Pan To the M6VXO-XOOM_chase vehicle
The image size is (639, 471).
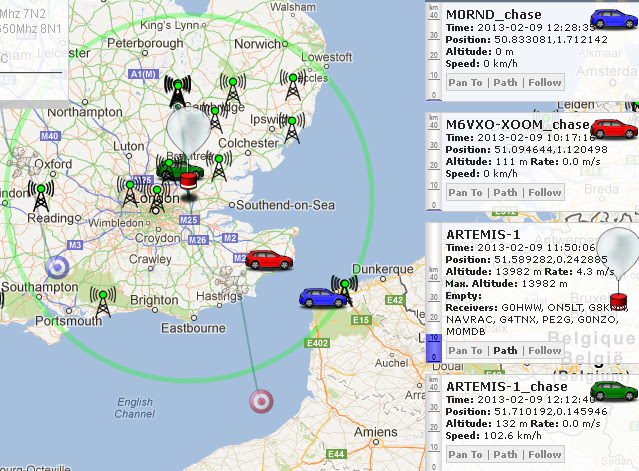(465, 193)
